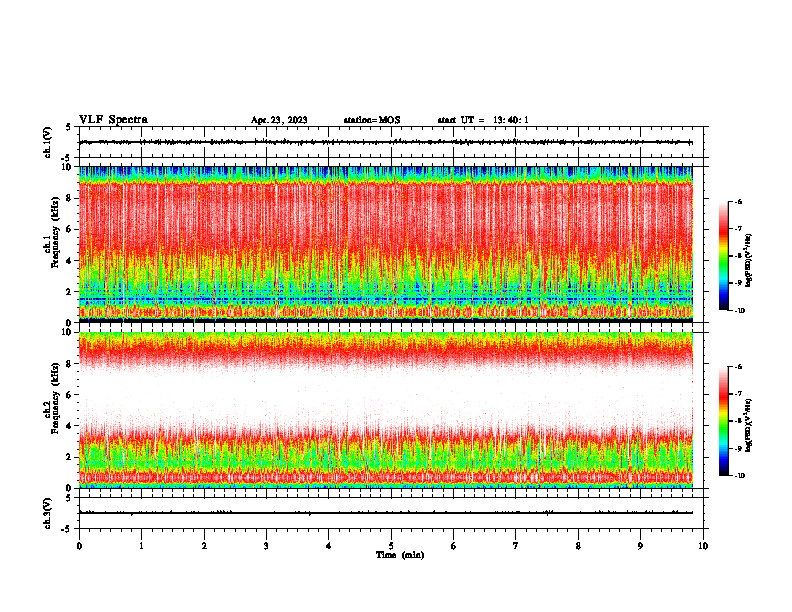Click the ch.1 spectrogram panel

click(386, 244)
